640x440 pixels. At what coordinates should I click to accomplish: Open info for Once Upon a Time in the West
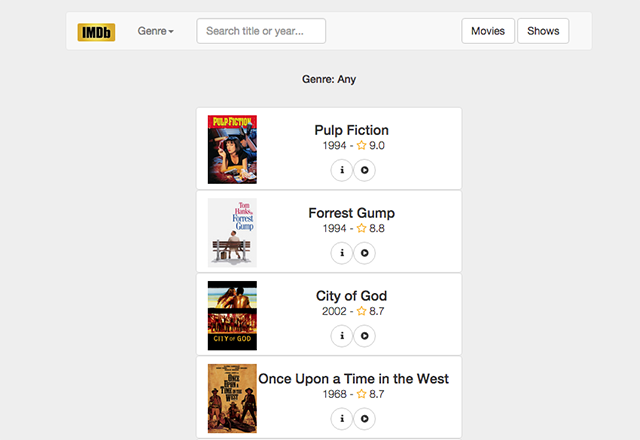click(x=342, y=418)
